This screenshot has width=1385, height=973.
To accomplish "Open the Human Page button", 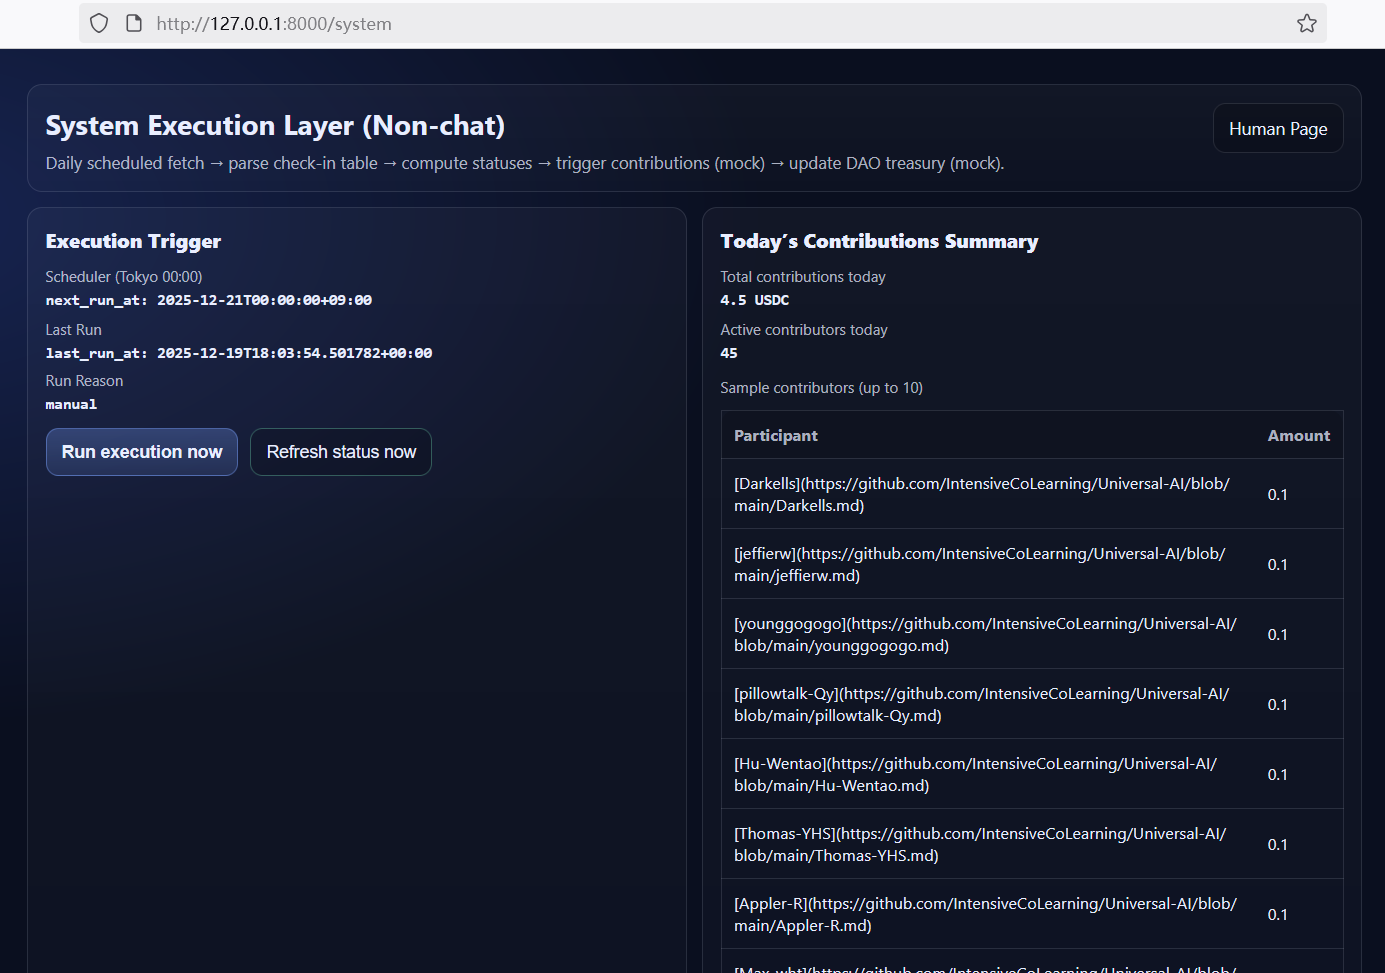I will (x=1277, y=129).
